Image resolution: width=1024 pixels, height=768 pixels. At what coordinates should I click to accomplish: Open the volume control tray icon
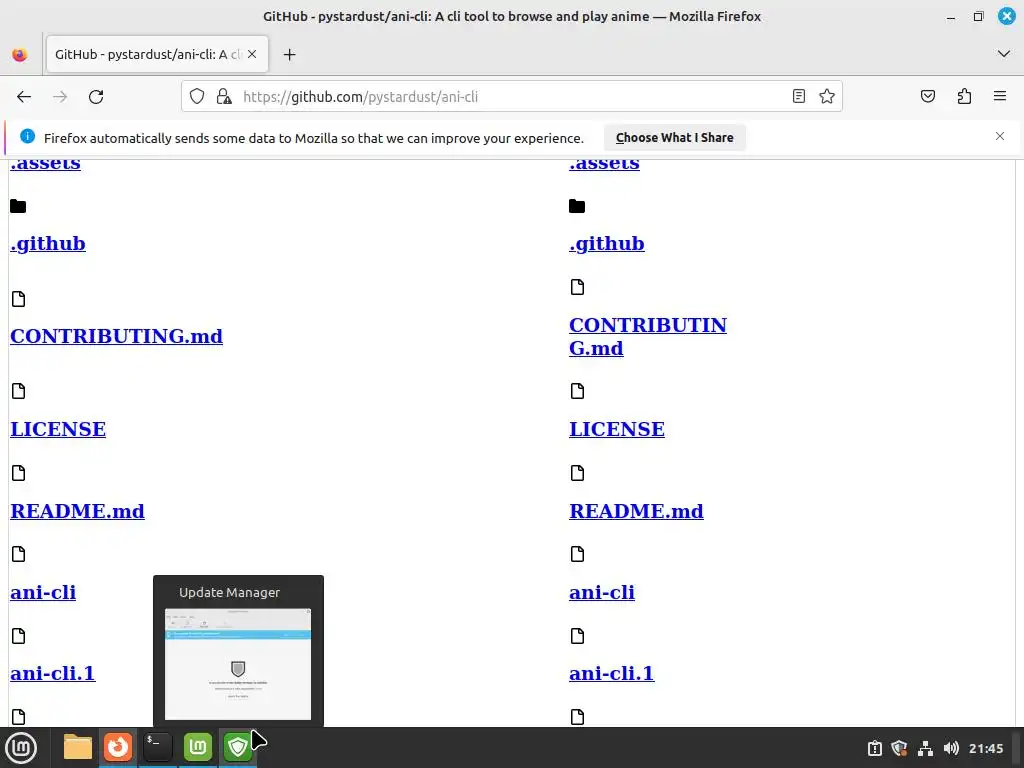(x=951, y=748)
